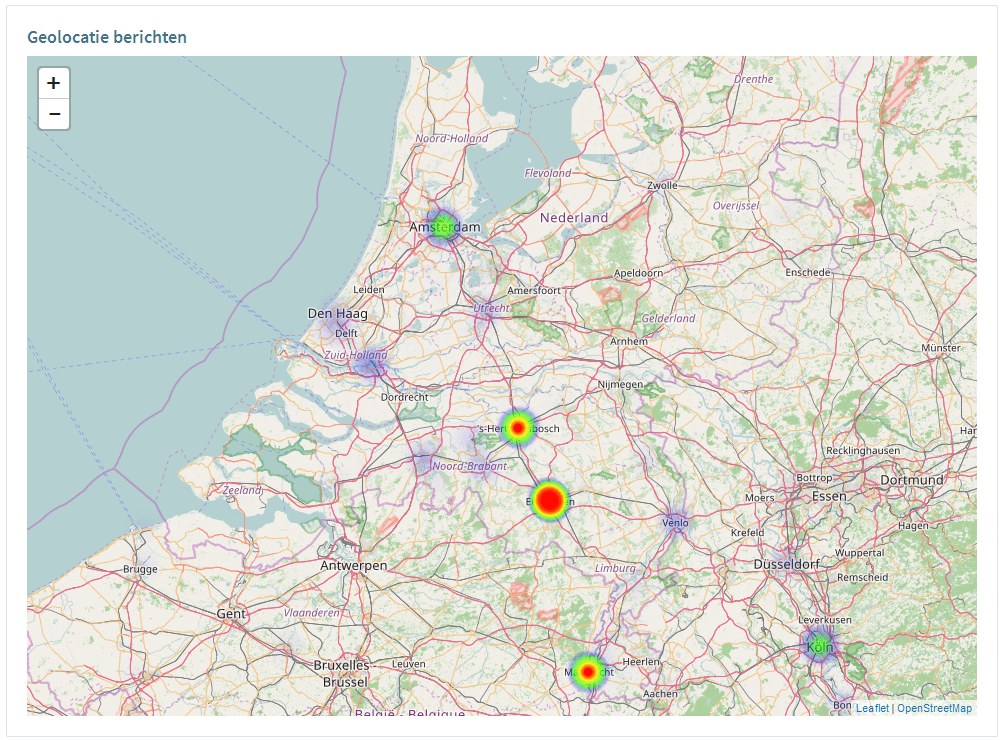This screenshot has width=1000, height=740.
Task: Click the 'Leiden' city label
Action: (369, 290)
